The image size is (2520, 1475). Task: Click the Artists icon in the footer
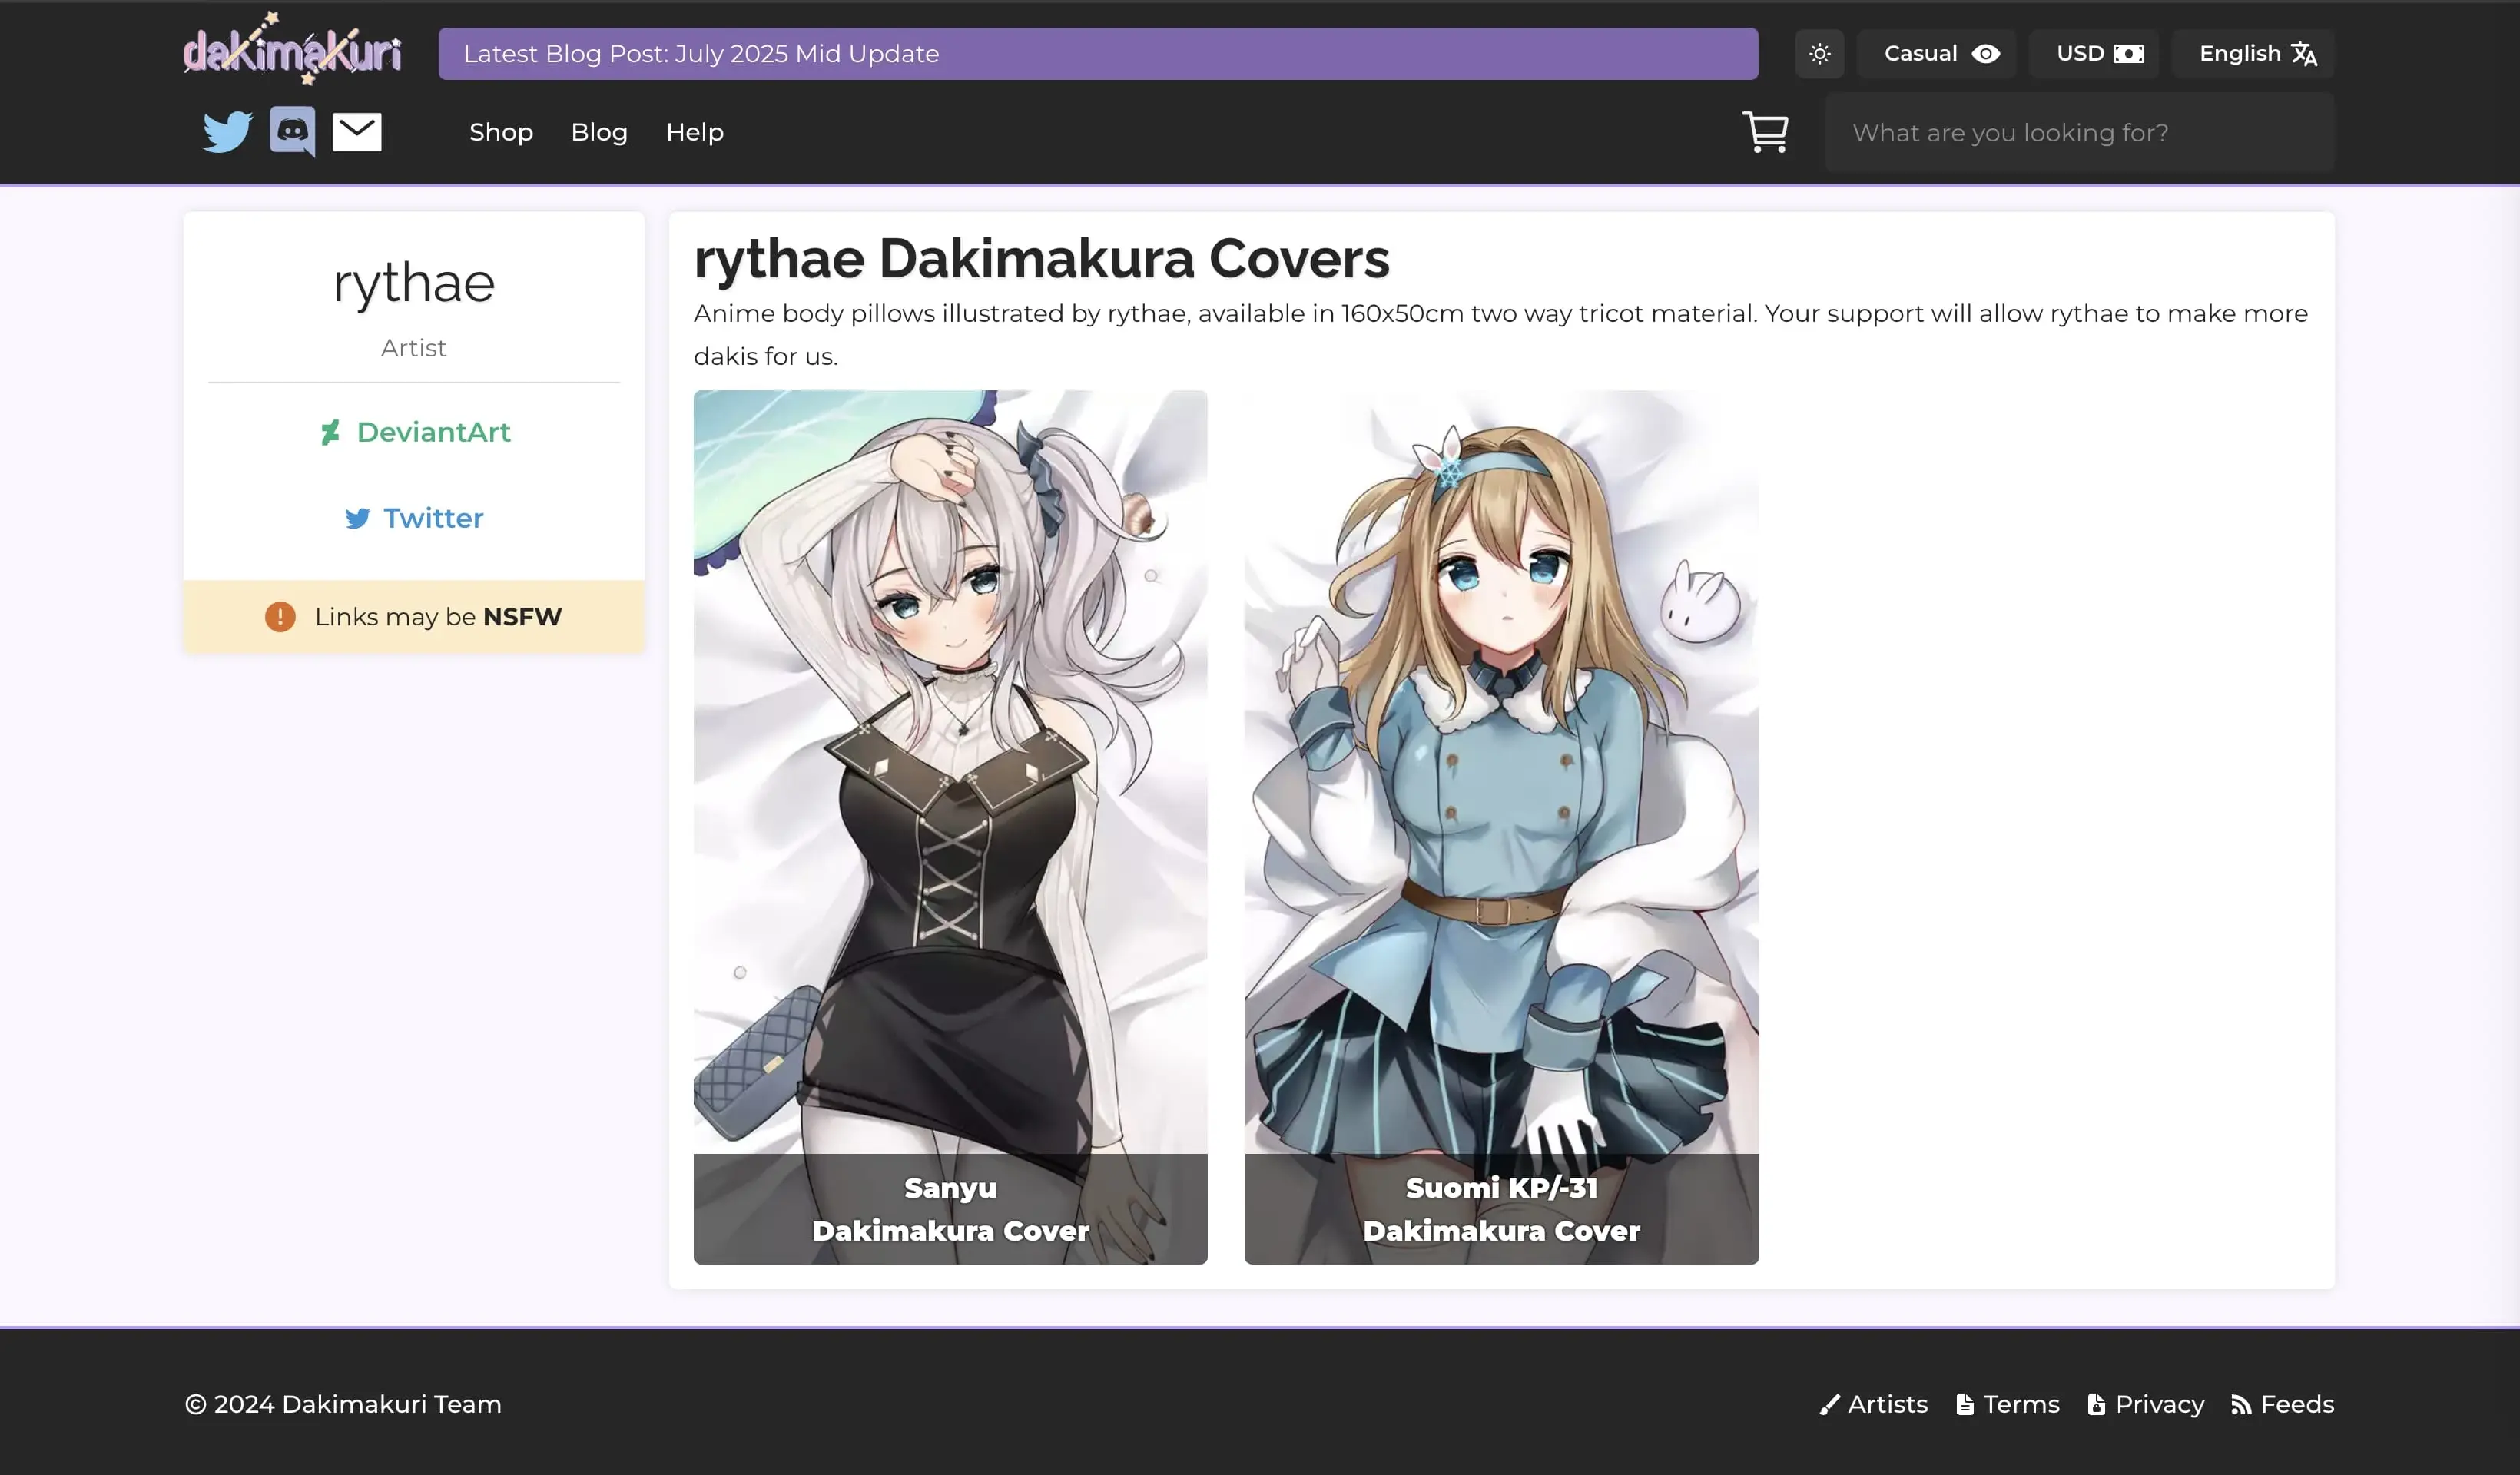pyautogui.click(x=1831, y=1404)
